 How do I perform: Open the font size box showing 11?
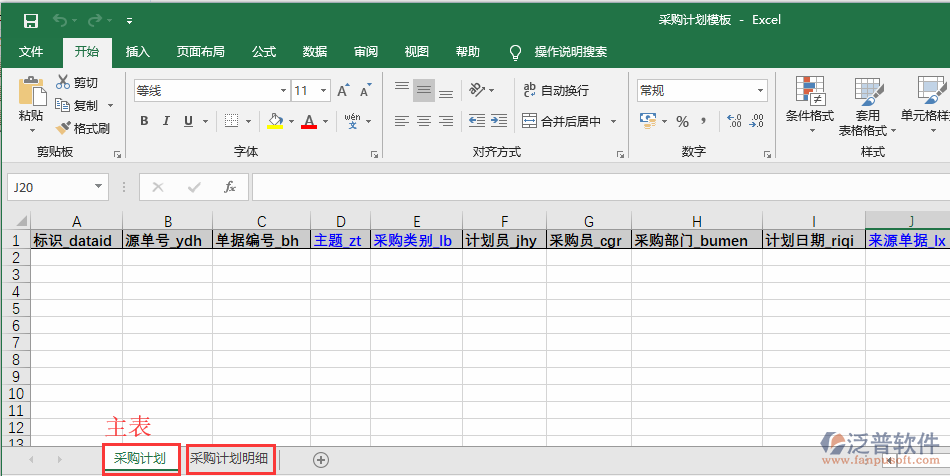pos(311,91)
